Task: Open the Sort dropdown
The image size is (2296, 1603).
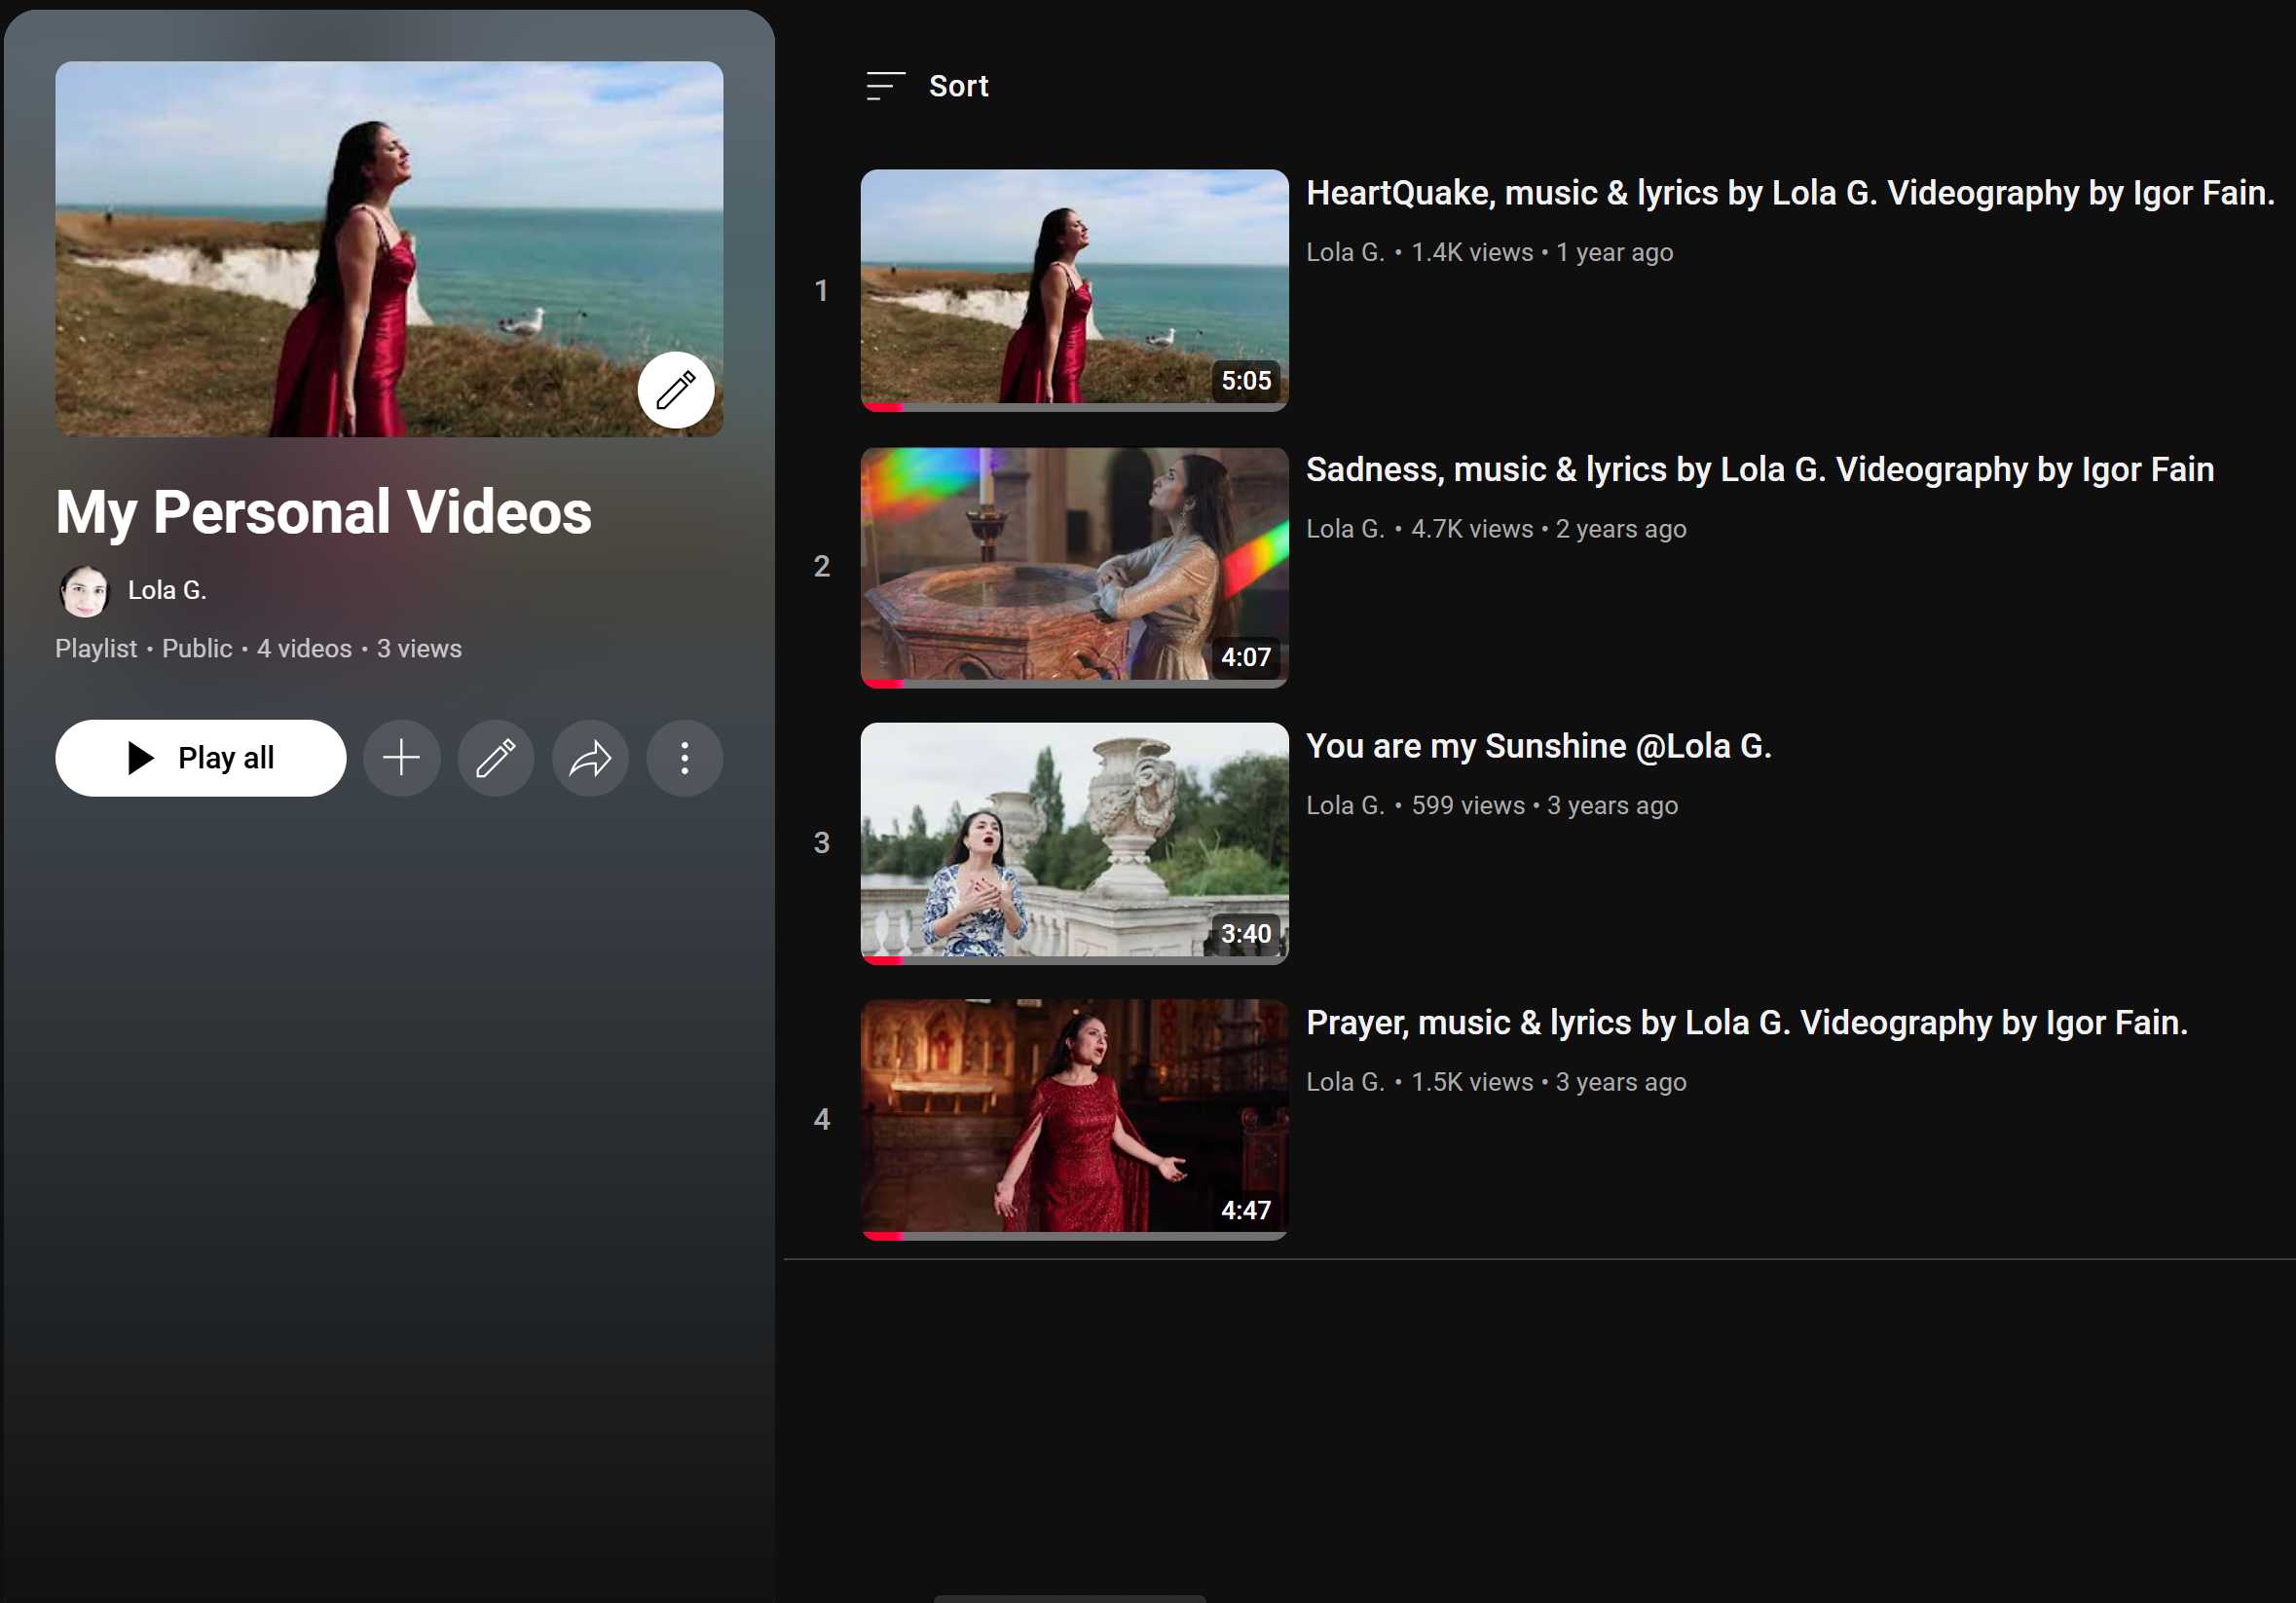Action: tap(957, 86)
